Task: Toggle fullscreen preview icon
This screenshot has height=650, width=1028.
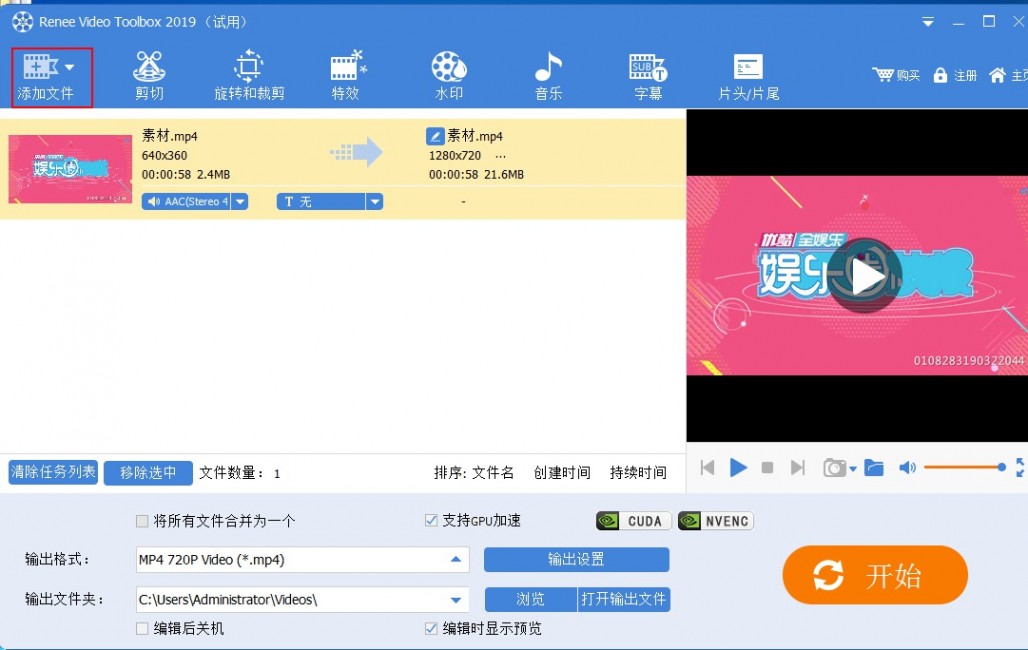Action: 1021,467
